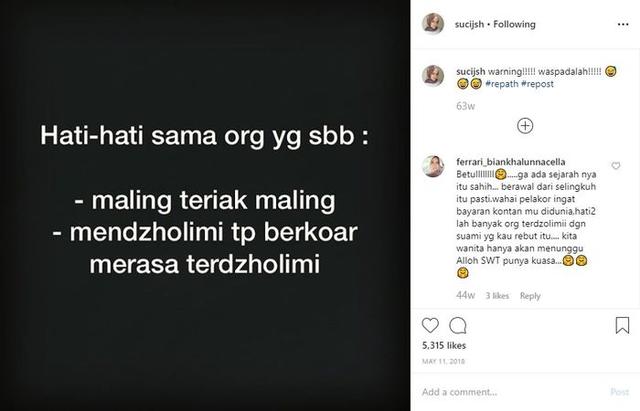Load more comments with the plus circle
The height and width of the screenshot is (411, 640).
pyautogui.click(x=525, y=126)
